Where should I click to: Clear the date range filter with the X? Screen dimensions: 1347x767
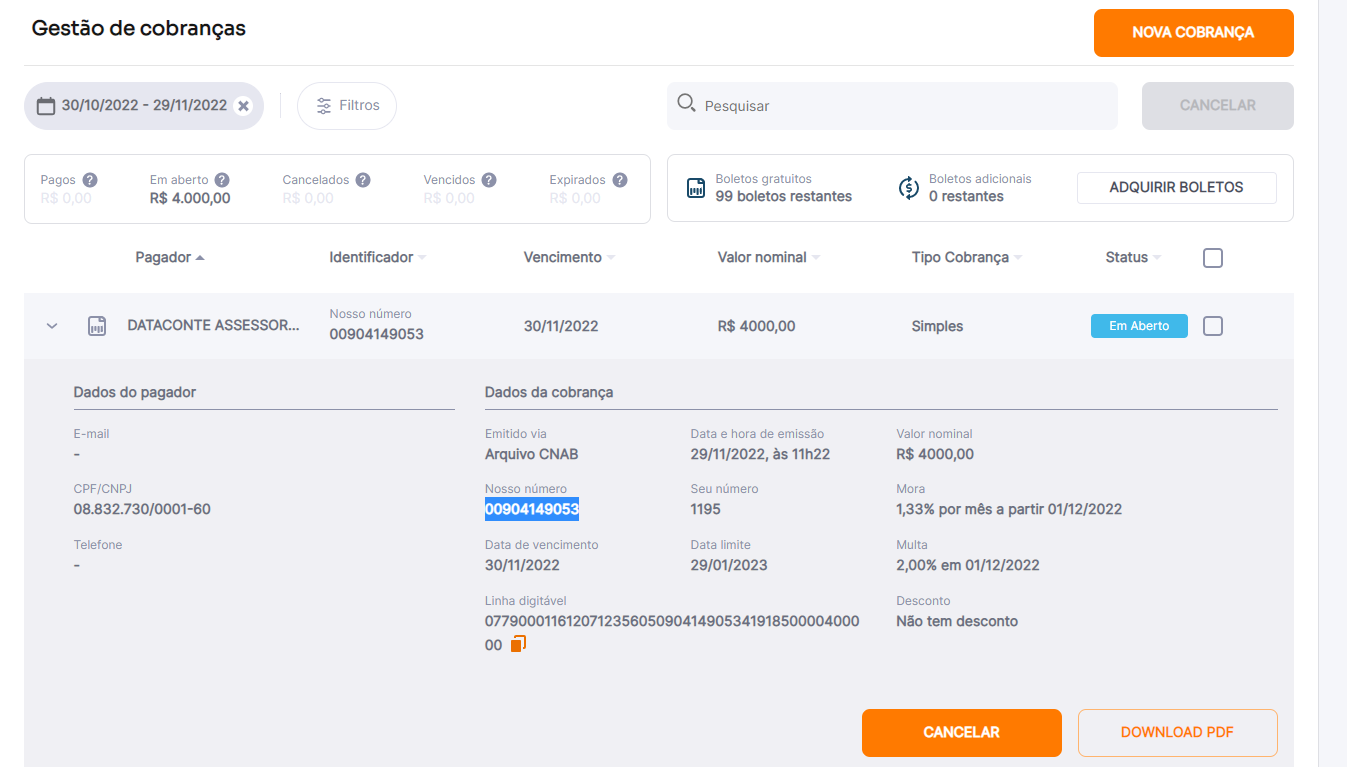pyautogui.click(x=243, y=106)
